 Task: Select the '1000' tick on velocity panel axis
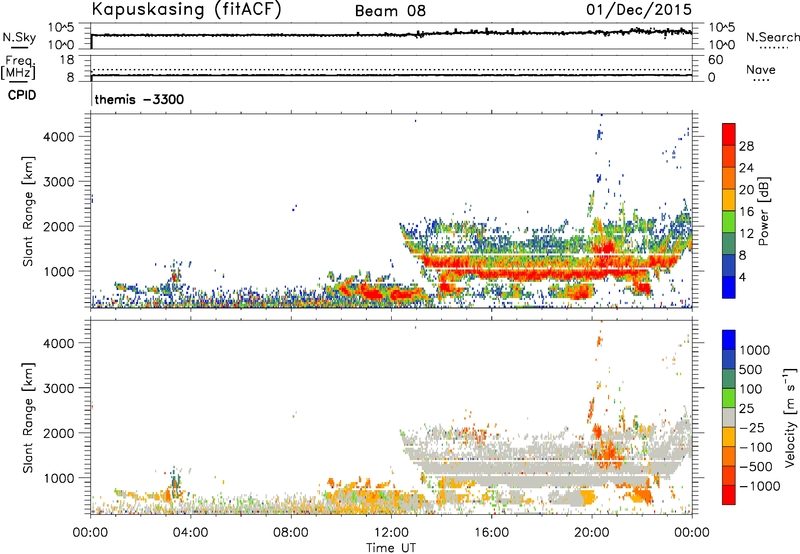pos(58,478)
